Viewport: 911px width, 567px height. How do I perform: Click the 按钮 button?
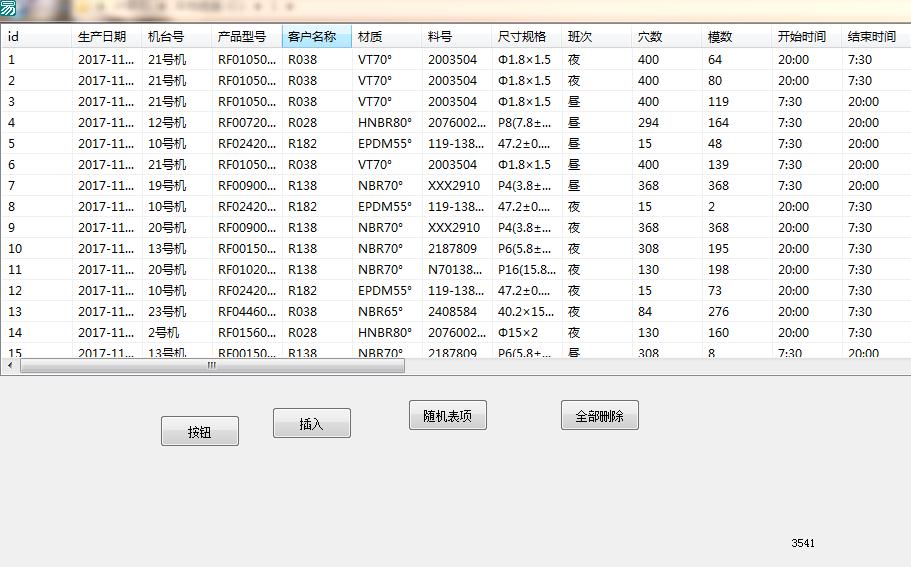(x=200, y=431)
